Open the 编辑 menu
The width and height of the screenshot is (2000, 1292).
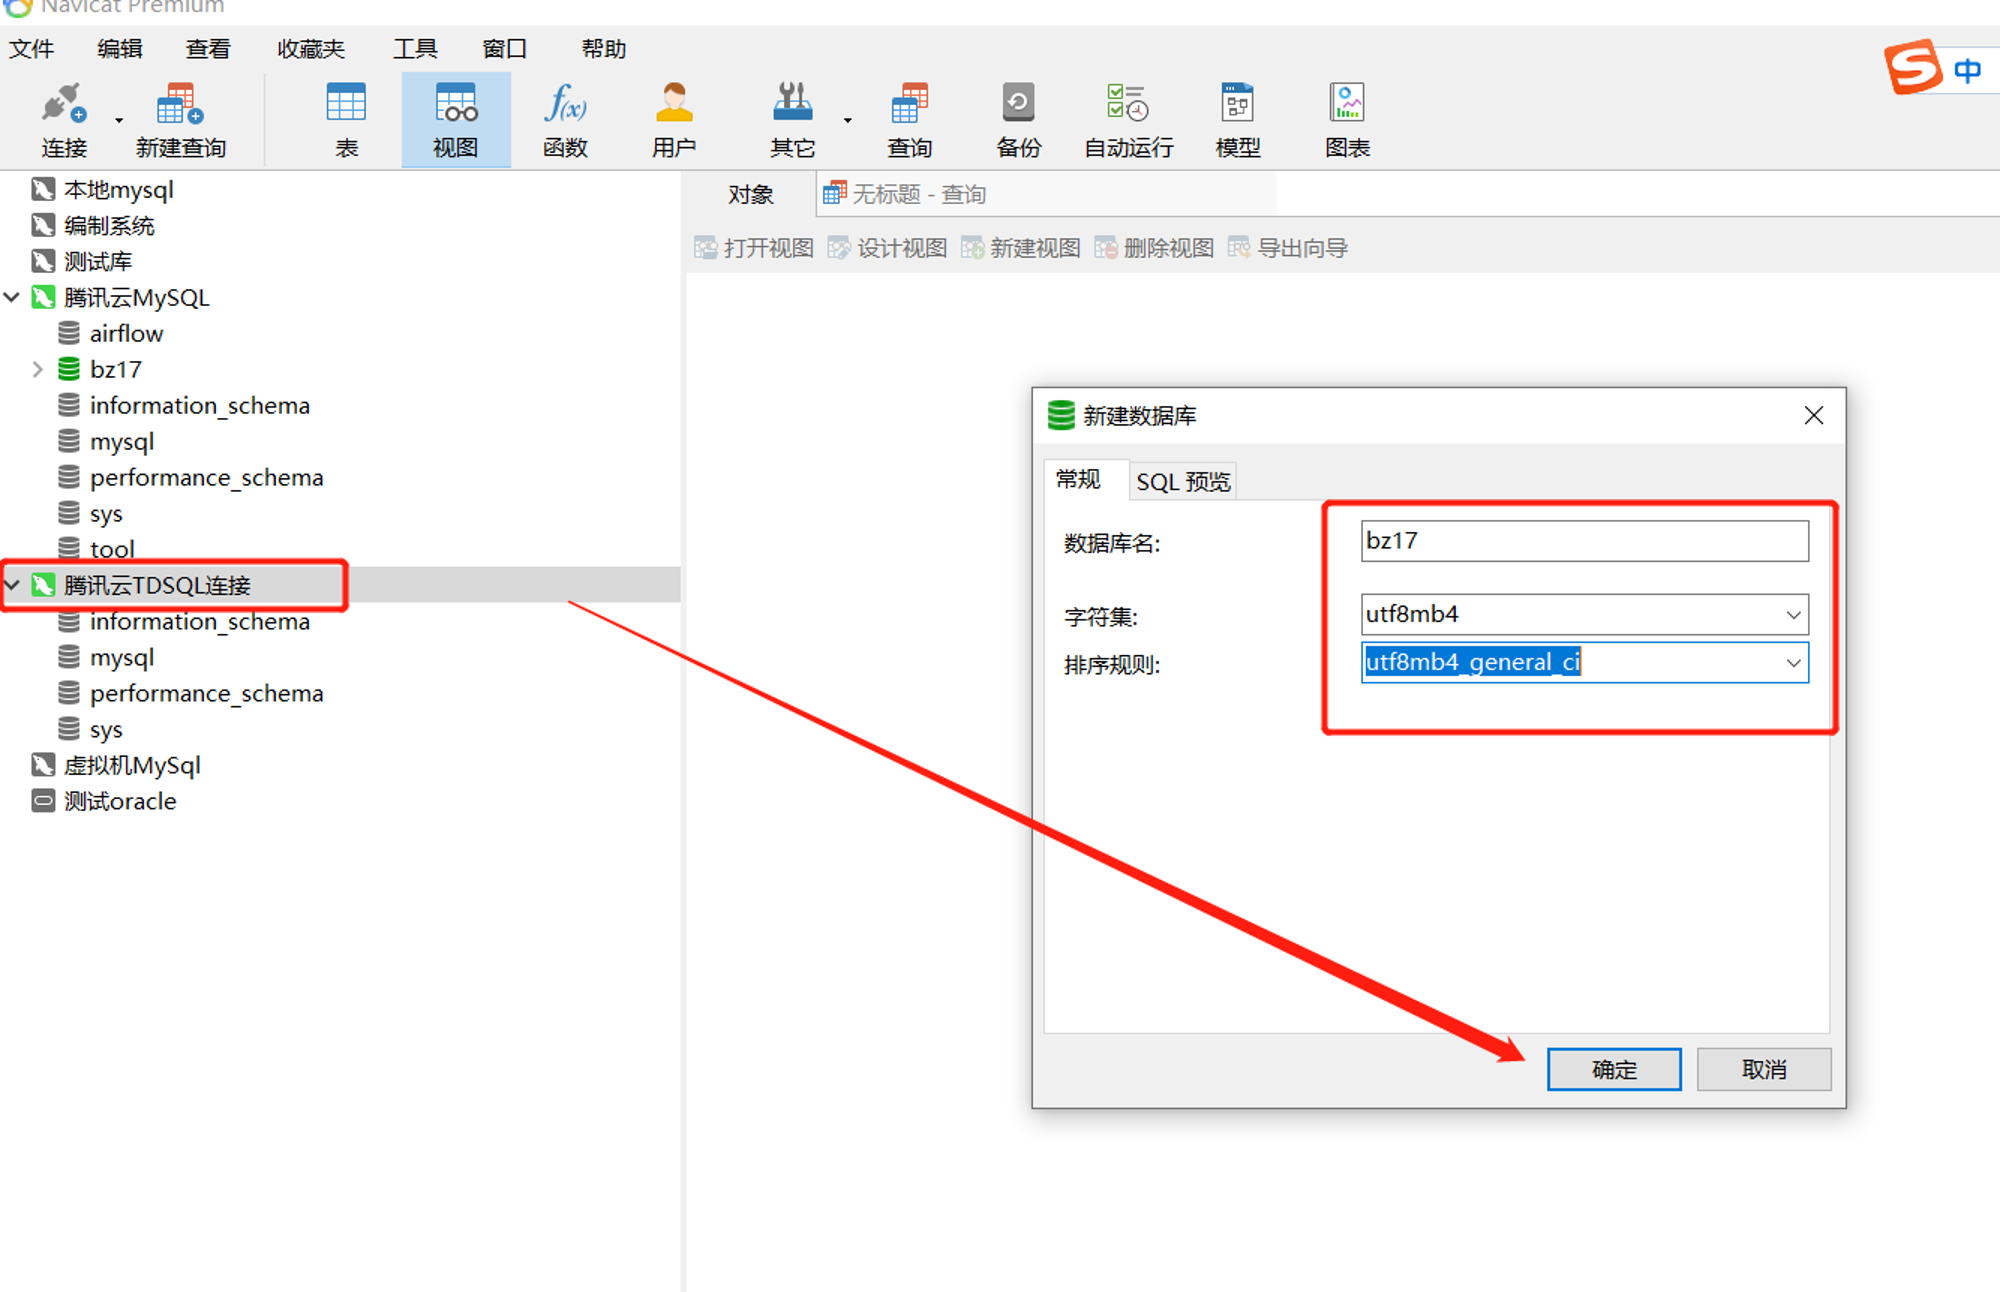coord(120,49)
